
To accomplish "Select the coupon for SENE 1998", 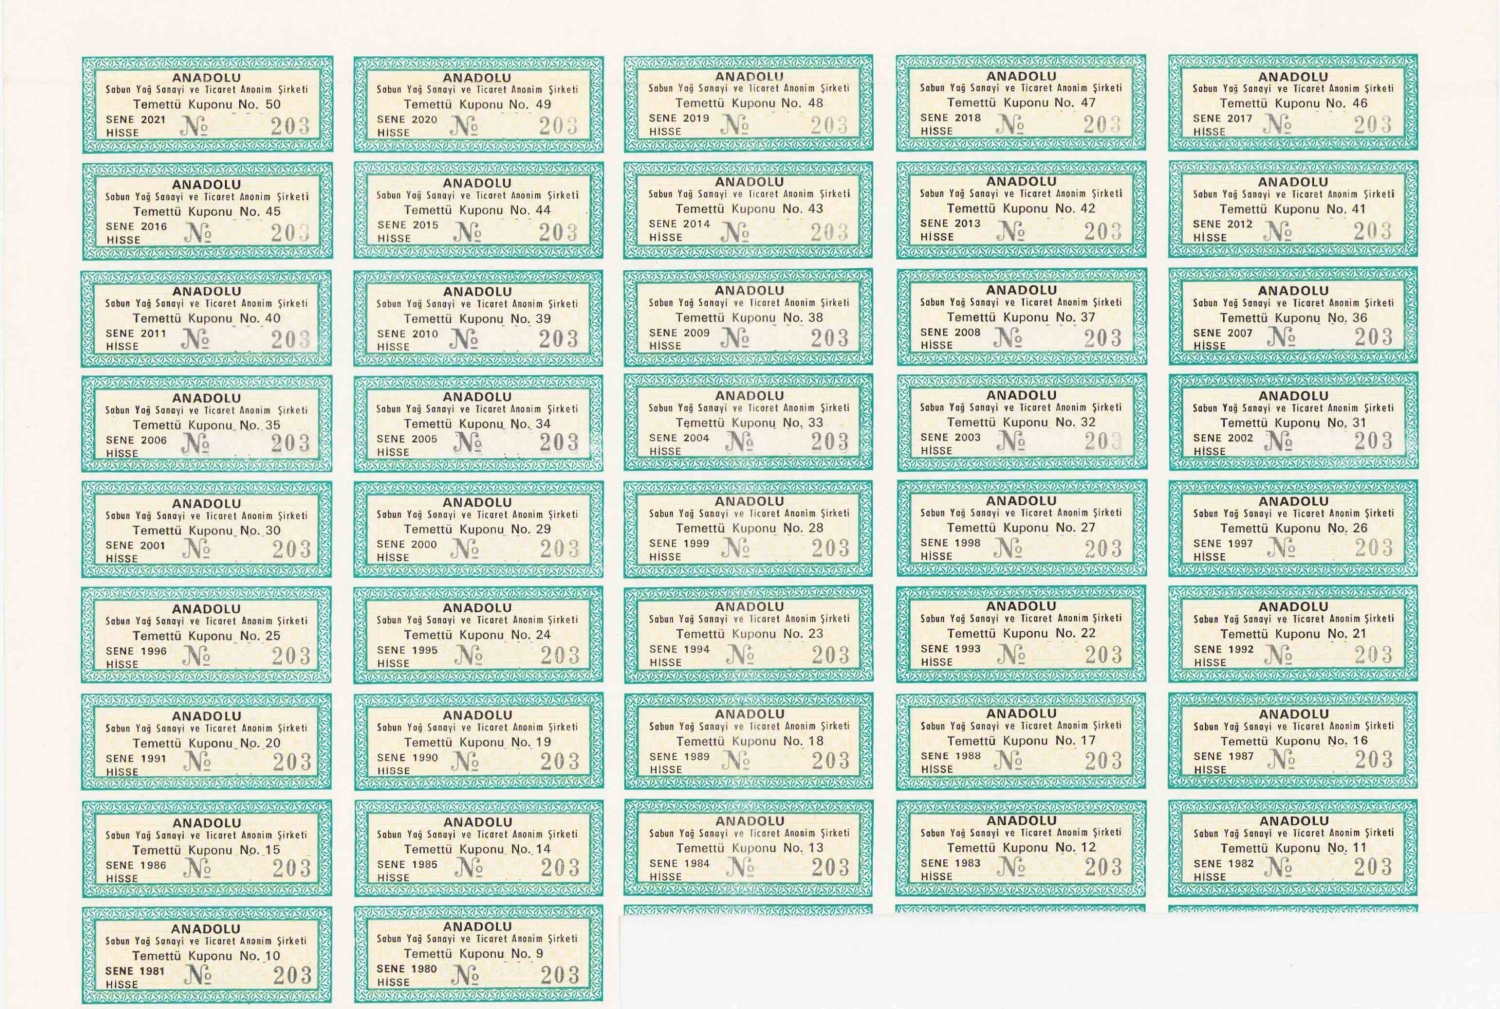I will tap(1021, 528).
